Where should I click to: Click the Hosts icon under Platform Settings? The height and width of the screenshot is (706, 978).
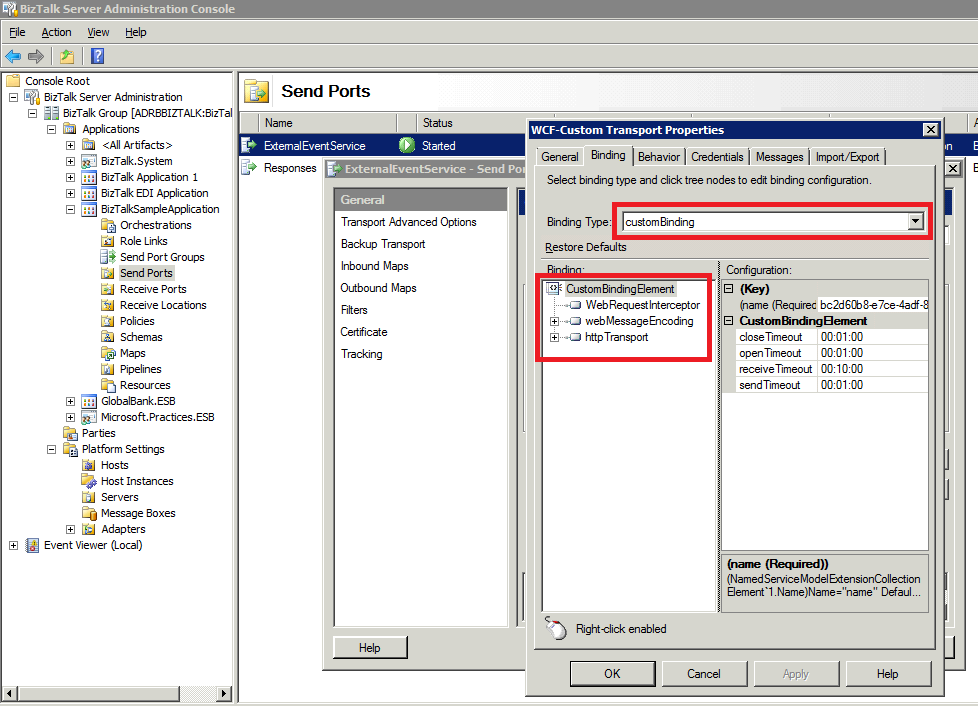(89, 465)
